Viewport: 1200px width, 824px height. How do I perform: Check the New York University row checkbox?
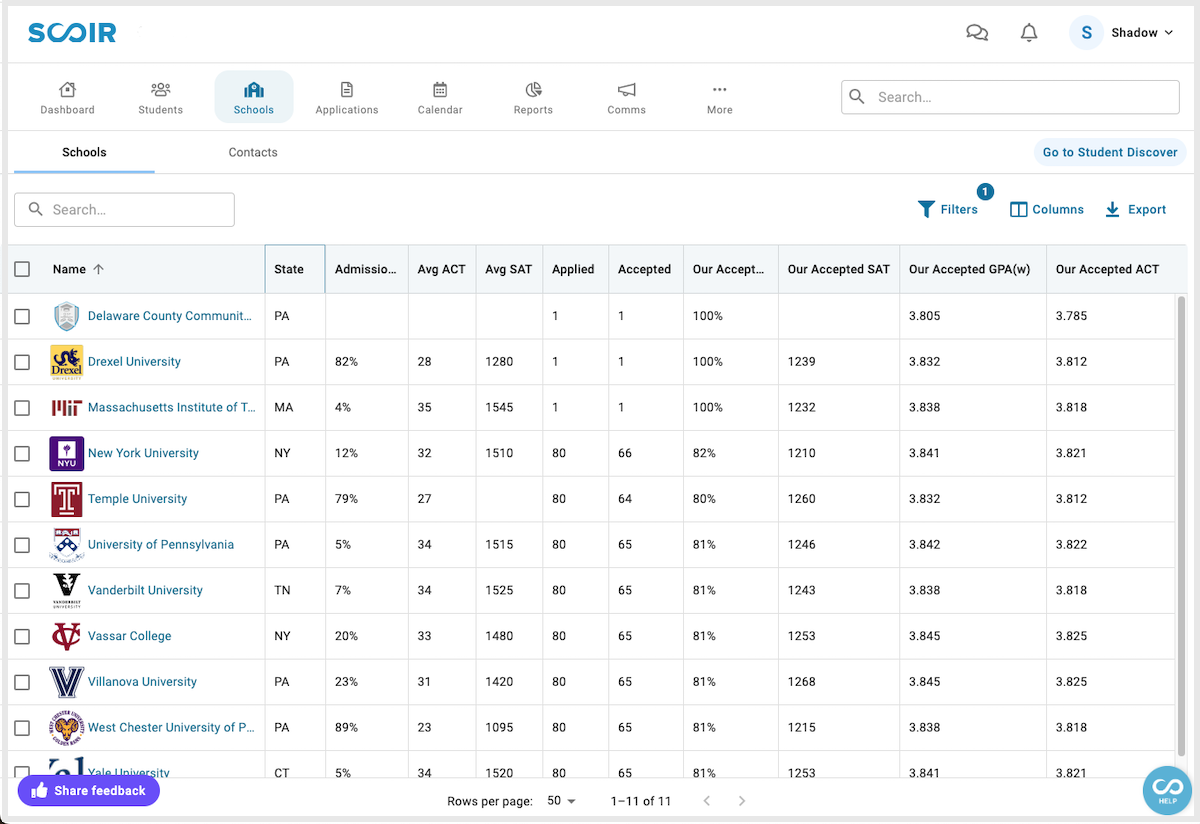(x=22, y=454)
